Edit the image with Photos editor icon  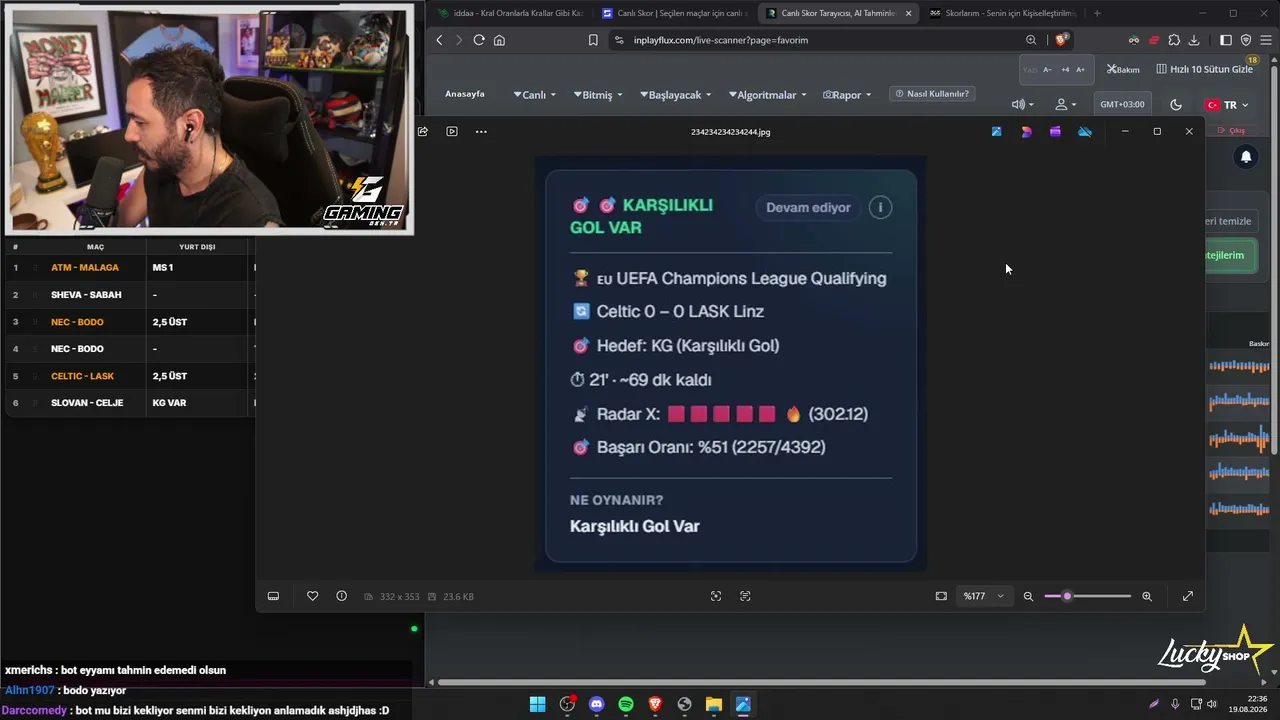[996, 131]
